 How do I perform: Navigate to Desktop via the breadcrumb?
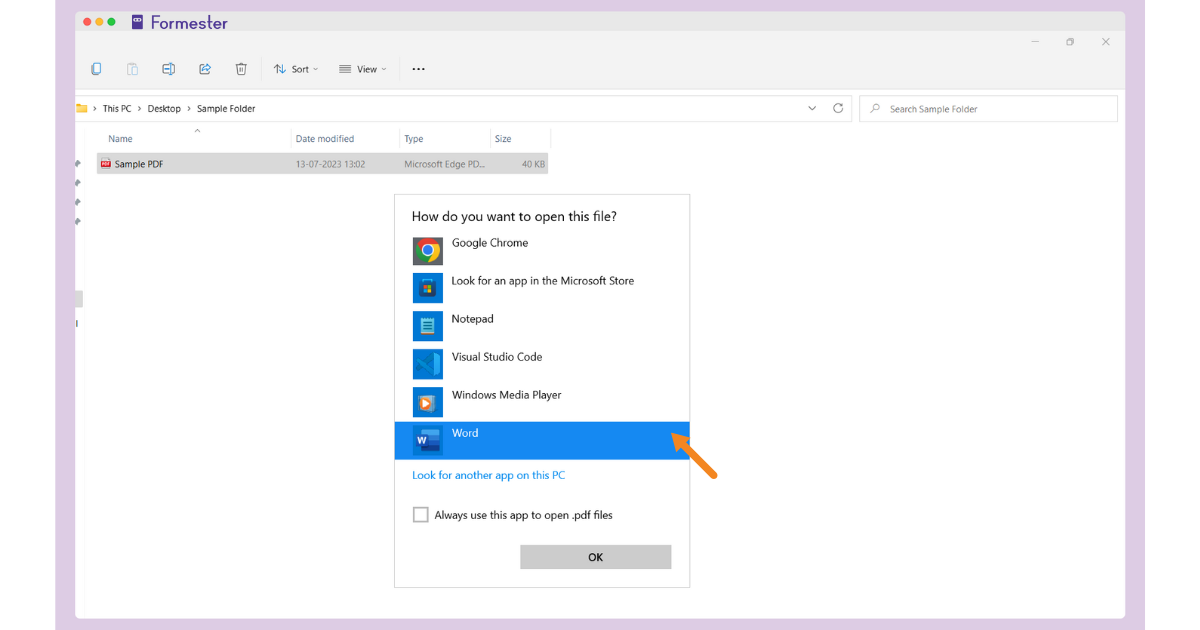[164, 108]
